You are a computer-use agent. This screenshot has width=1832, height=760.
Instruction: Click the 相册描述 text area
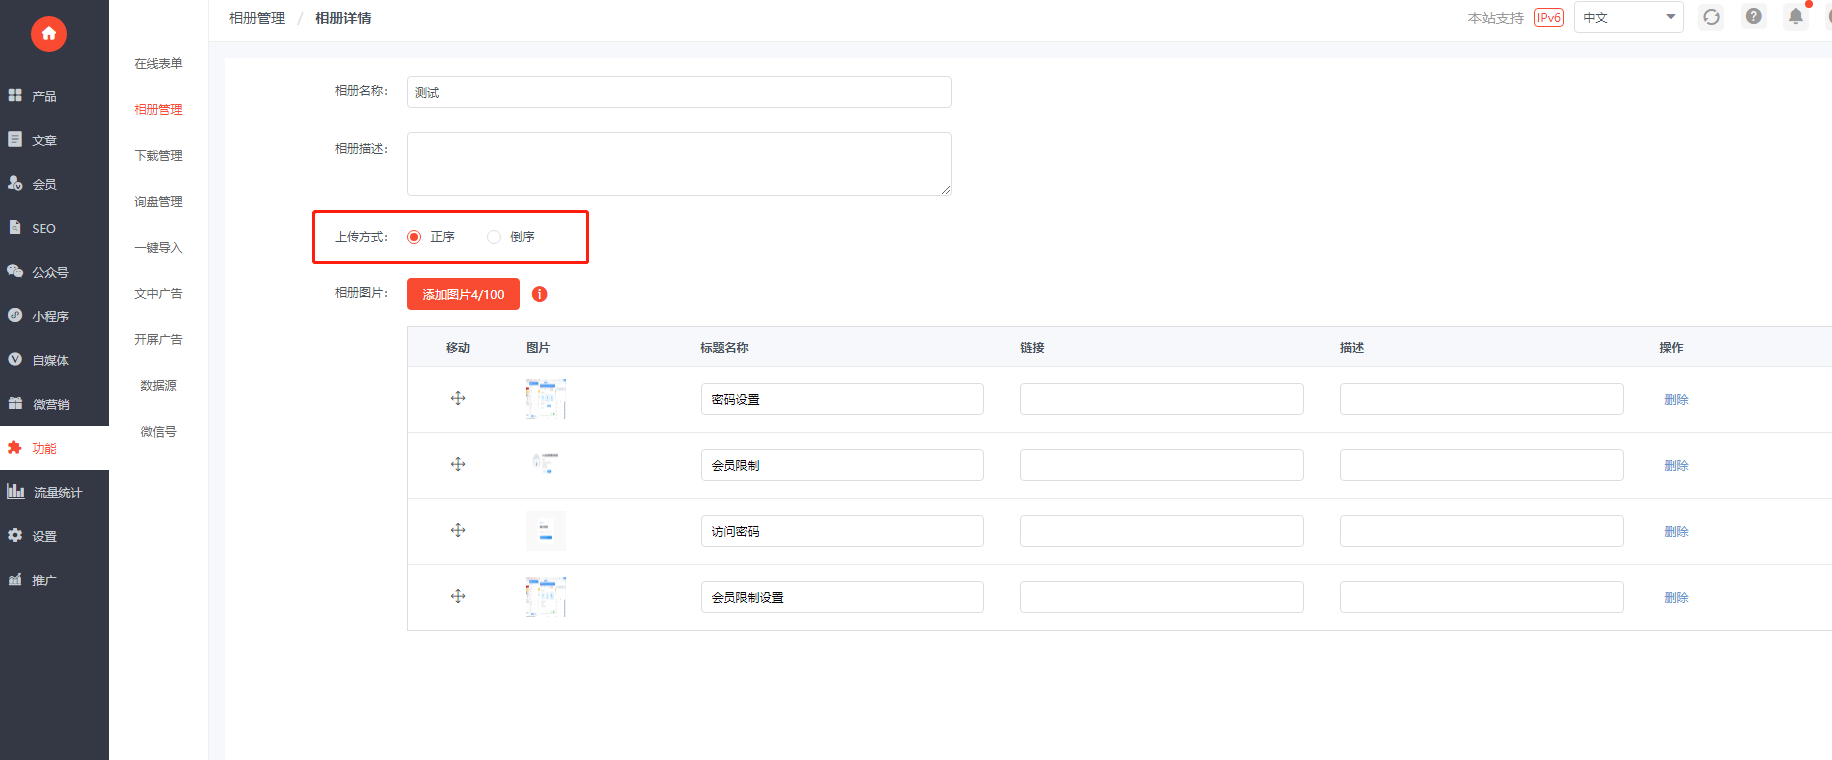(679, 164)
